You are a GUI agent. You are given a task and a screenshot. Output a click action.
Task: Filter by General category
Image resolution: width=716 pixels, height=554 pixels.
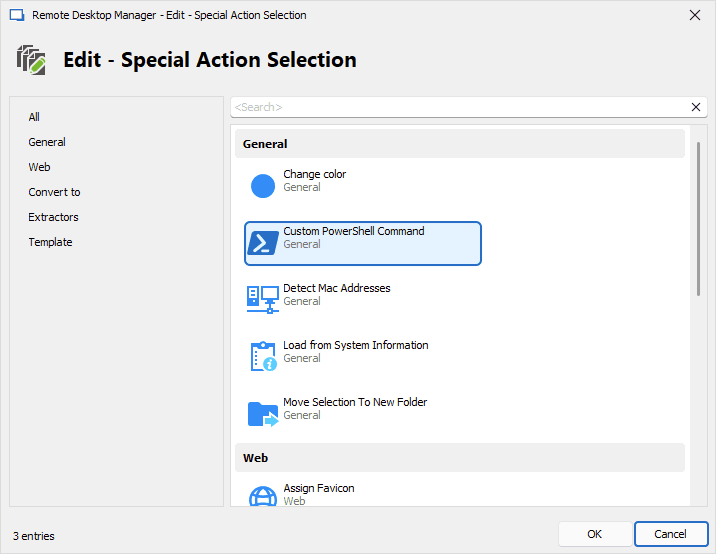click(x=47, y=142)
